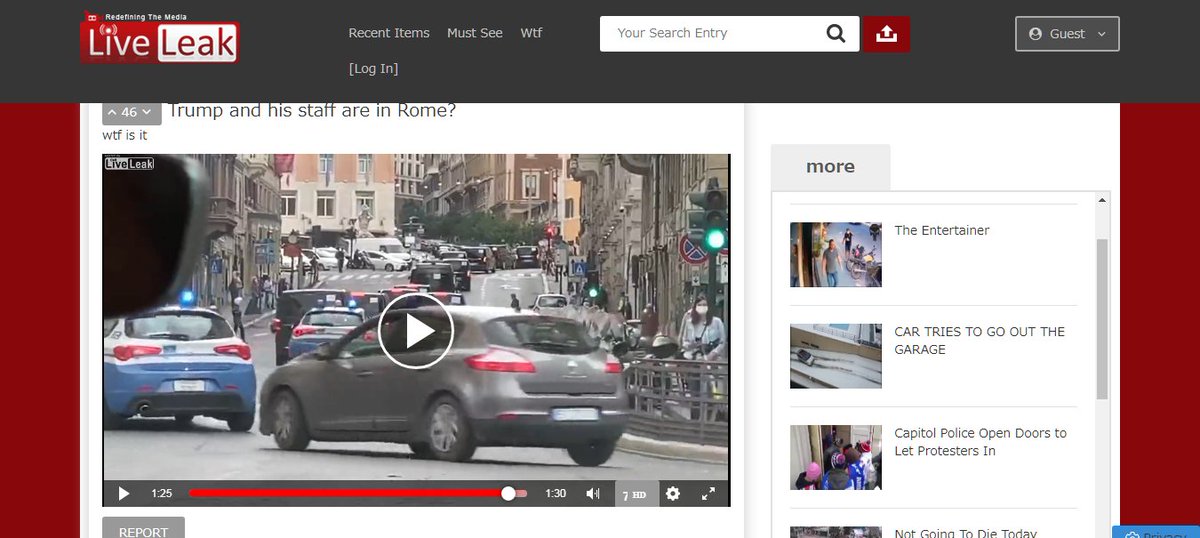Click the magnifying glass search icon
The image size is (1200, 538).
click(x=836, y=33)
